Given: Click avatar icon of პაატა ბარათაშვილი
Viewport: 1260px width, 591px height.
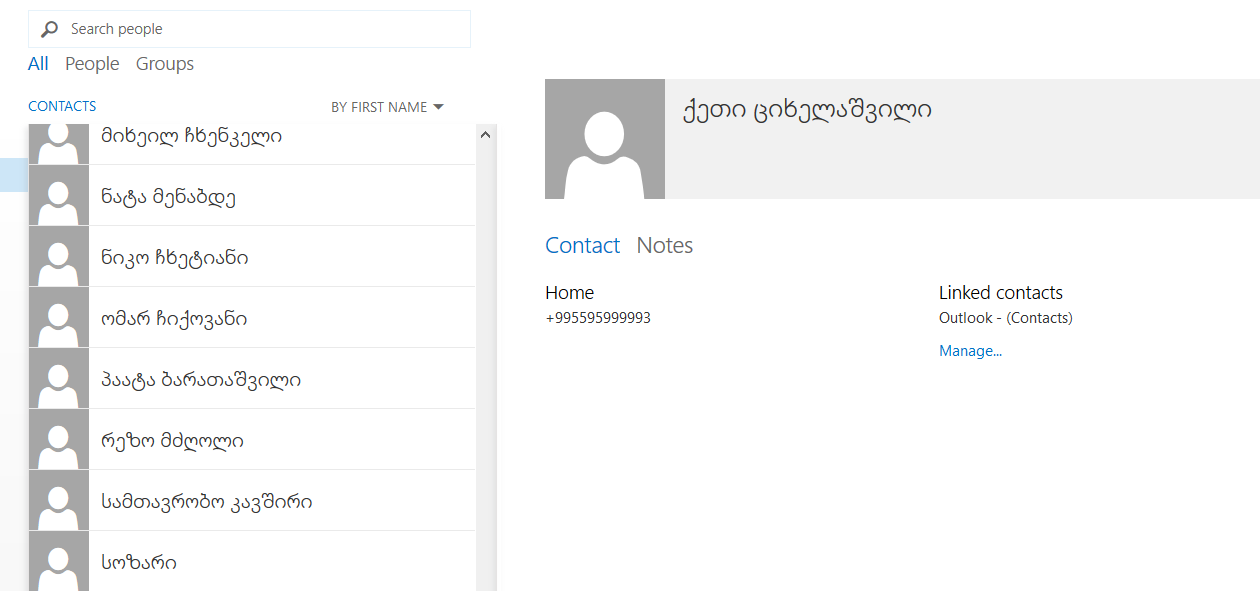Looking at the screenshot, I should [x=59, y=379].
